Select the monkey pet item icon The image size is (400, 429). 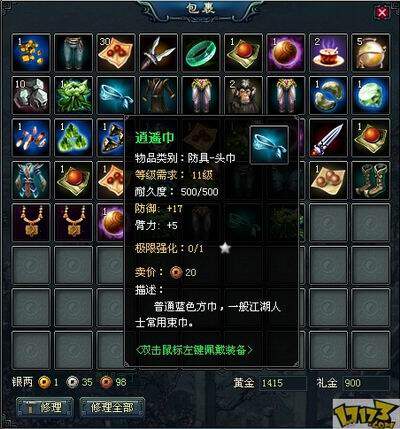click(243, 95)
